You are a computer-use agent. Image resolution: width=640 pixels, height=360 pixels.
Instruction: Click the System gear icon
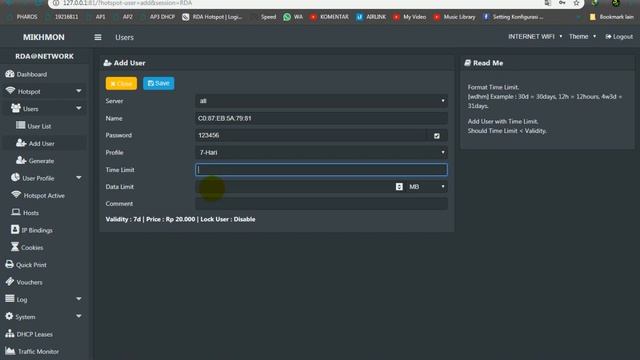pos(9,316)
